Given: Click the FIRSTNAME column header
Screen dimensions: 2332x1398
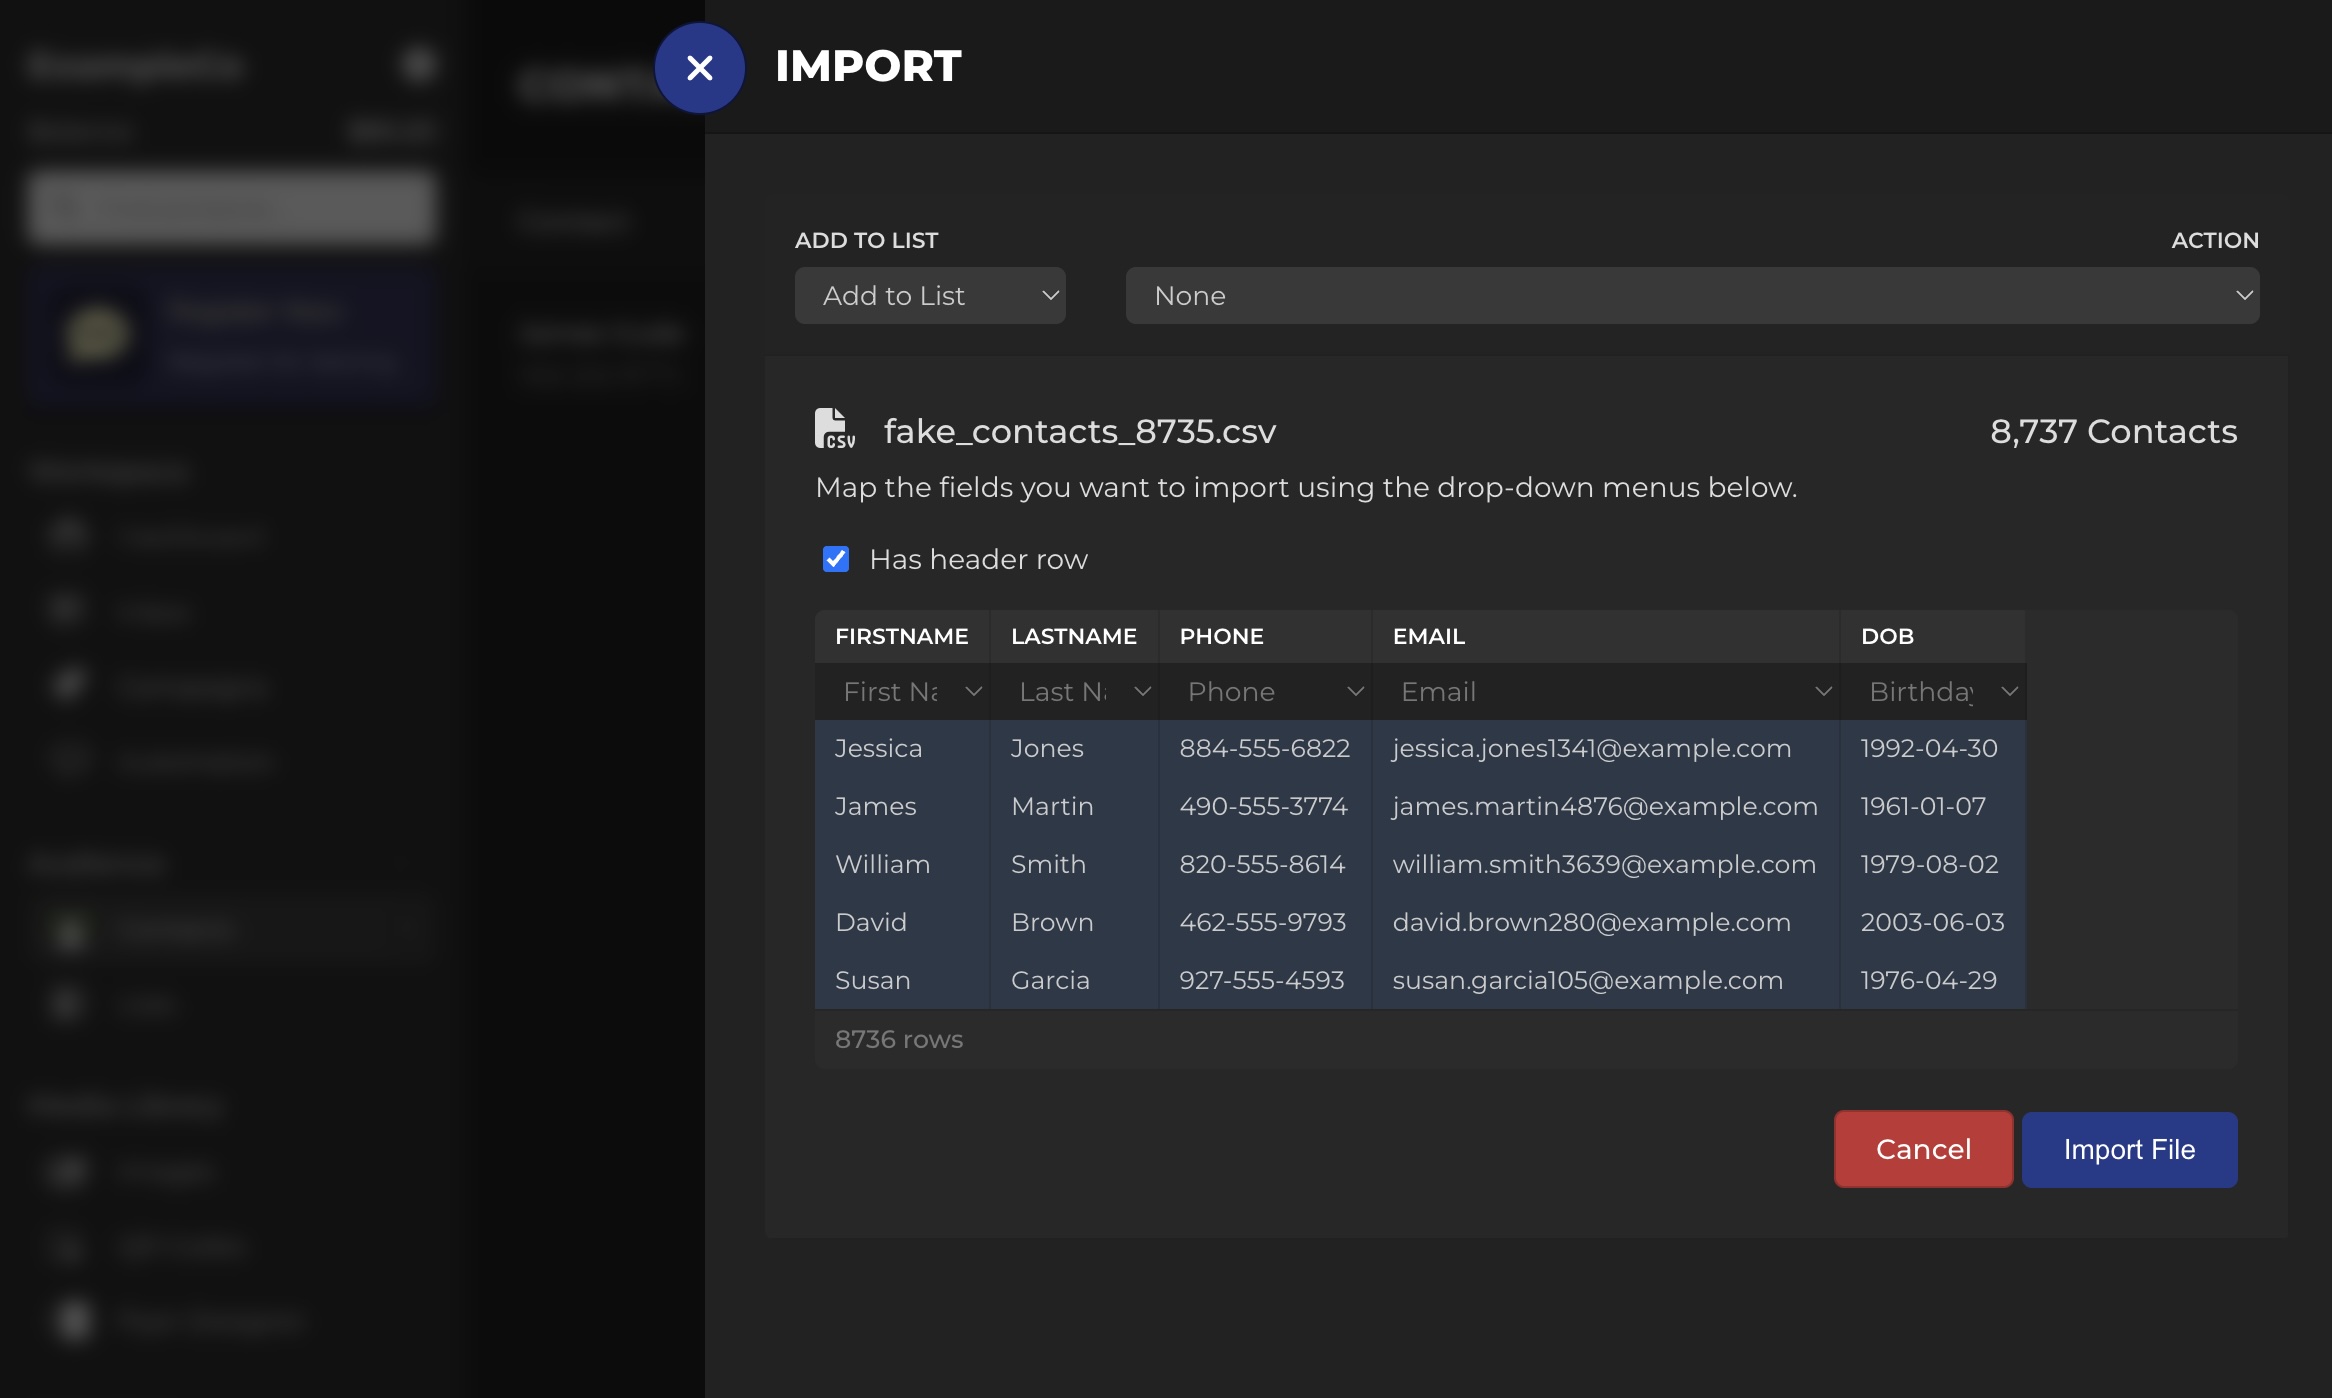Looking at the screenshot, I should [x=901, y=636].
